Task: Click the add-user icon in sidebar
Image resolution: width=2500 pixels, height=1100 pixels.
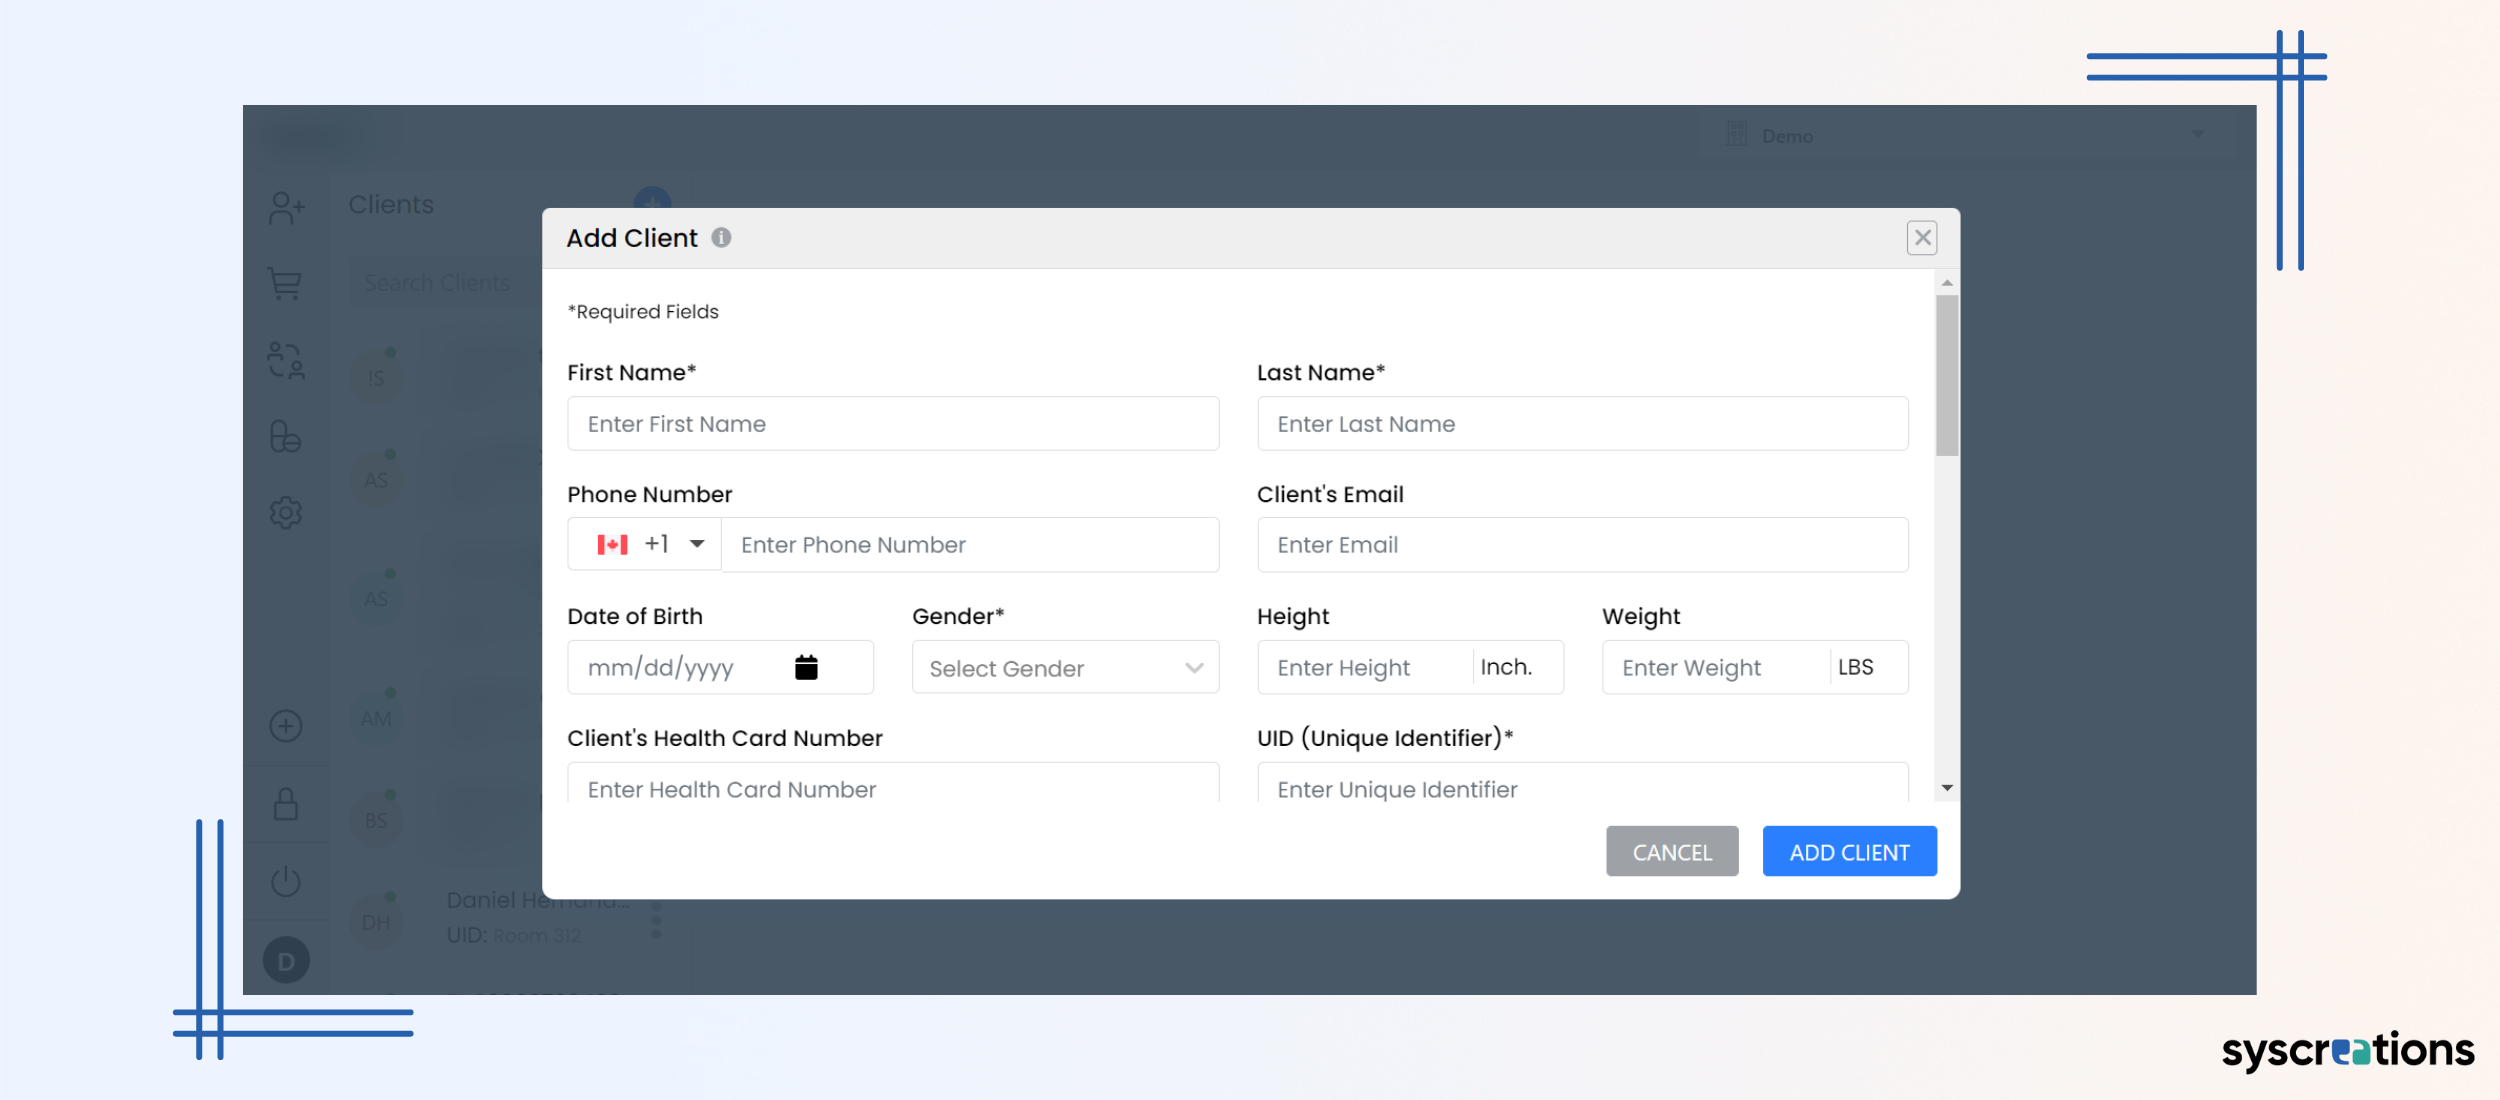Action: click(286, 208)
